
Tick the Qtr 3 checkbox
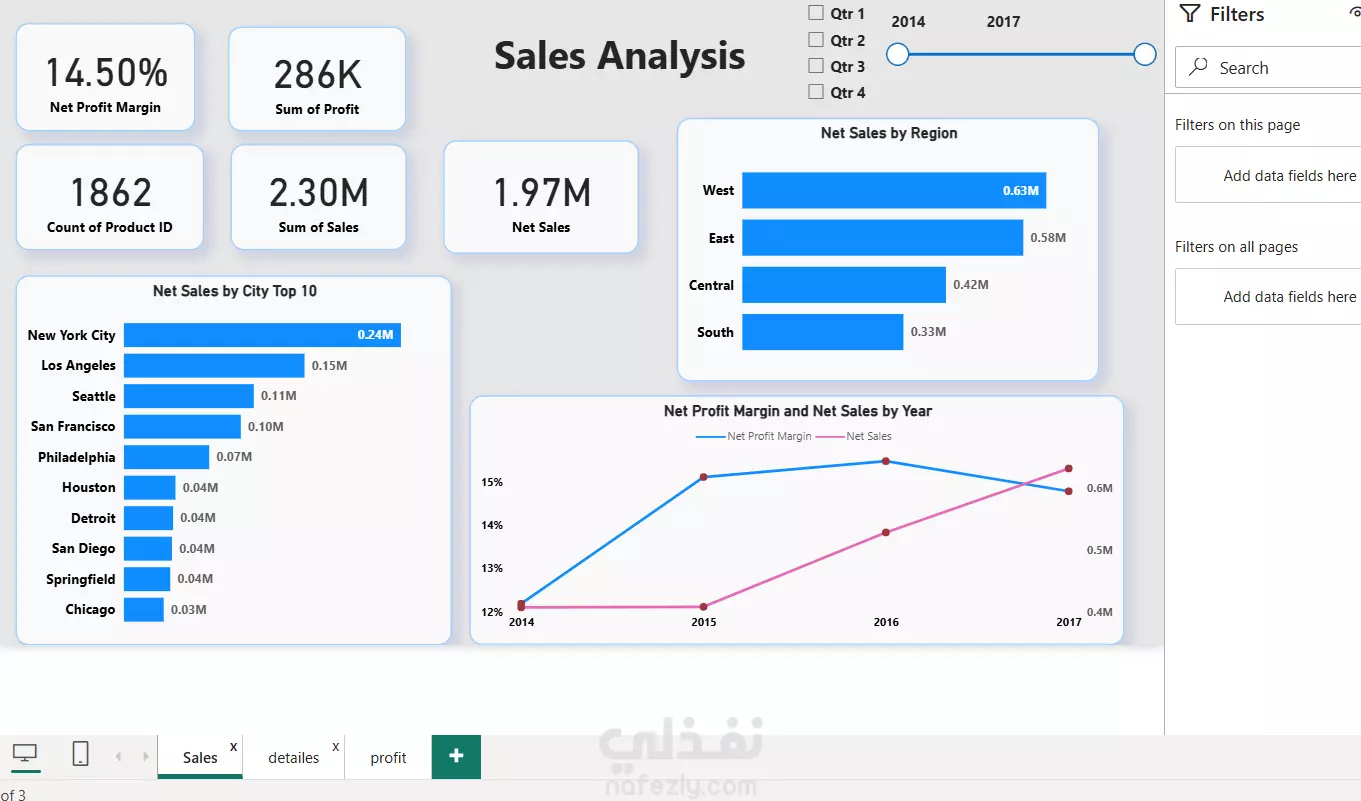pos(816,66)
